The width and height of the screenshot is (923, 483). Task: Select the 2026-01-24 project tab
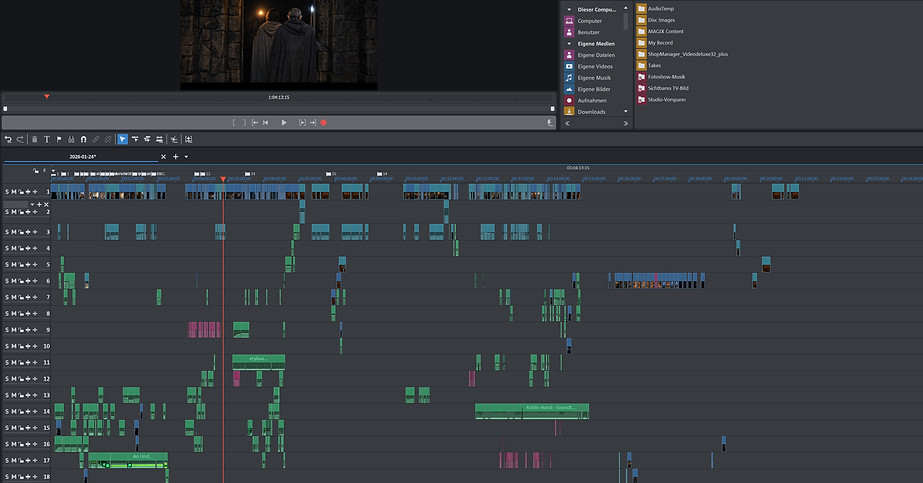[x=82, y=157]
